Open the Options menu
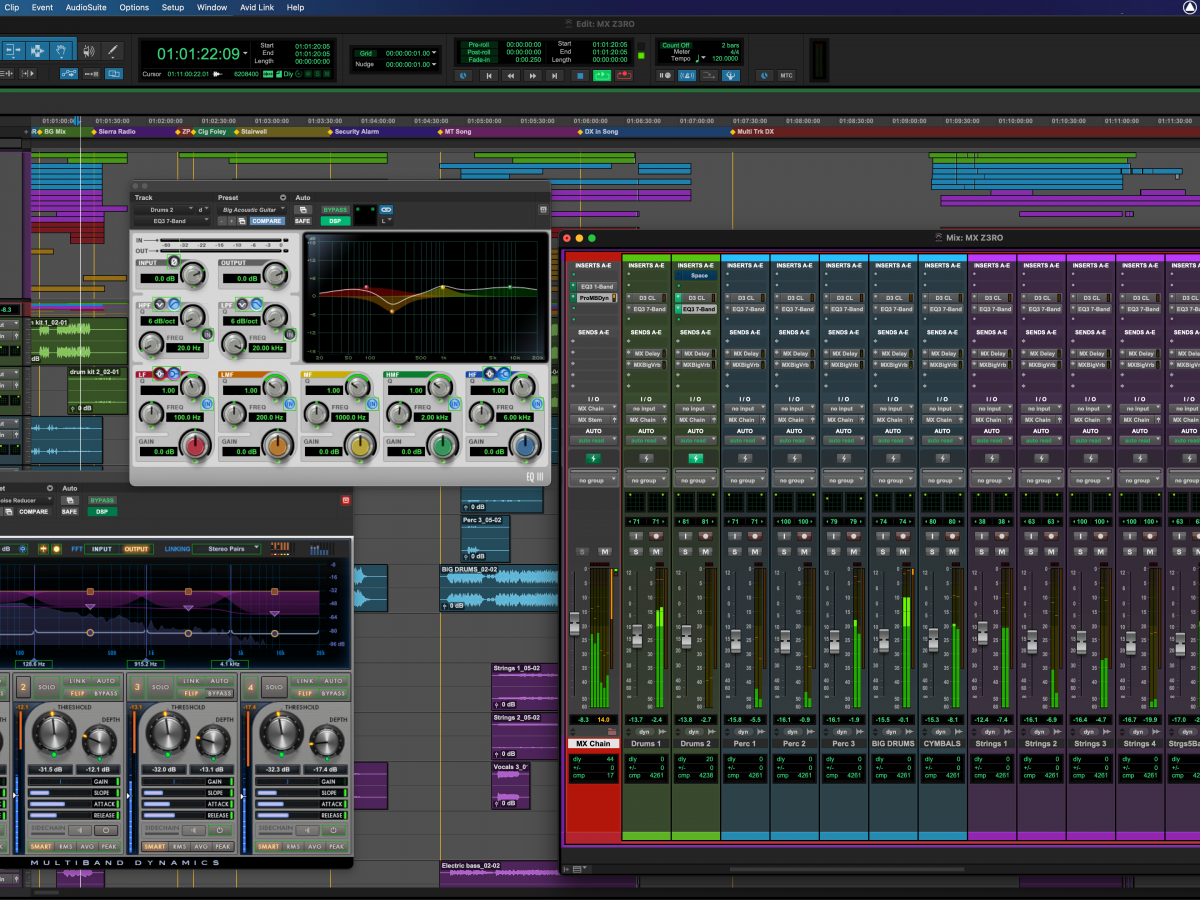The width and height of the screenshot is (1200, 900). tap(134, 8)
